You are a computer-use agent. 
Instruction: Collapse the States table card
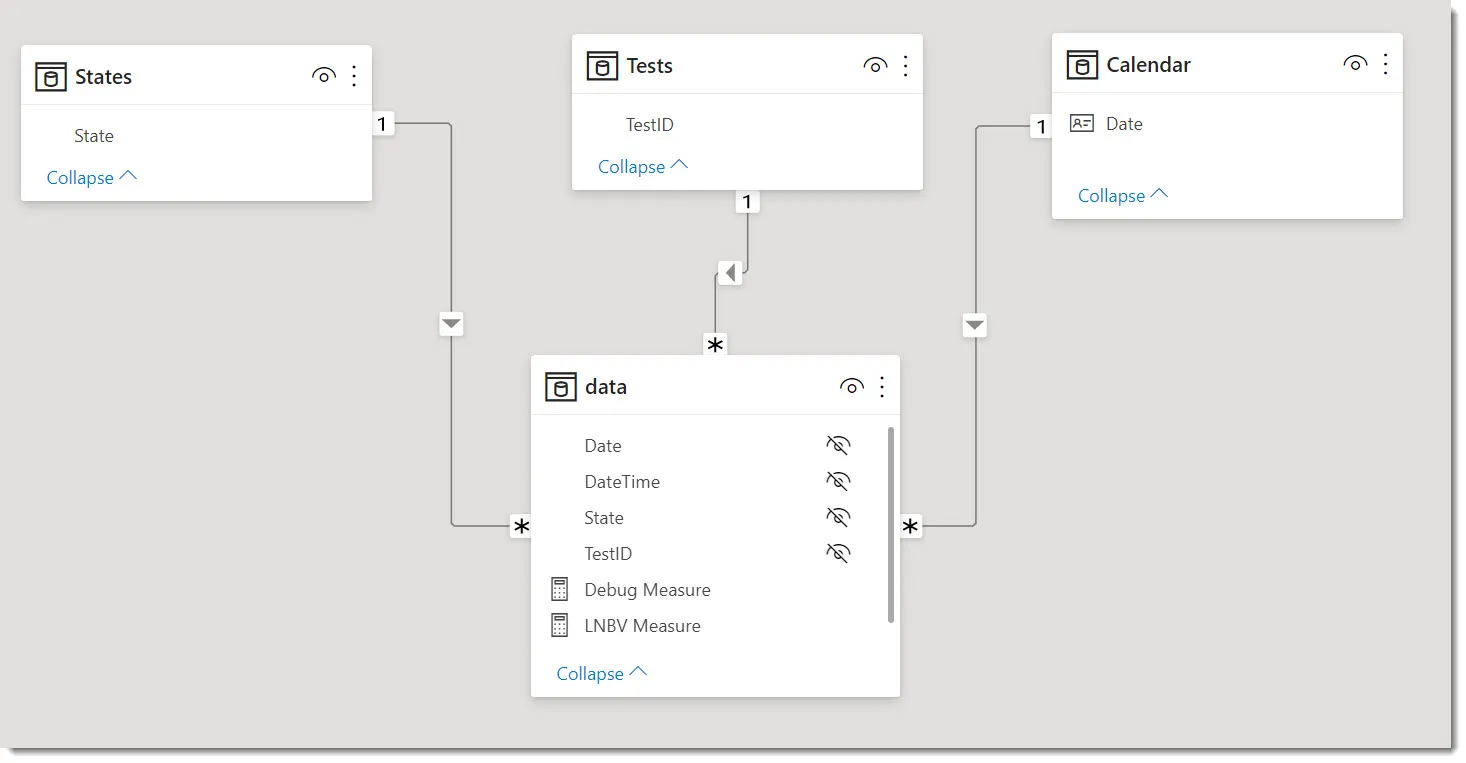pyautogui.click(x=91, y=177)
